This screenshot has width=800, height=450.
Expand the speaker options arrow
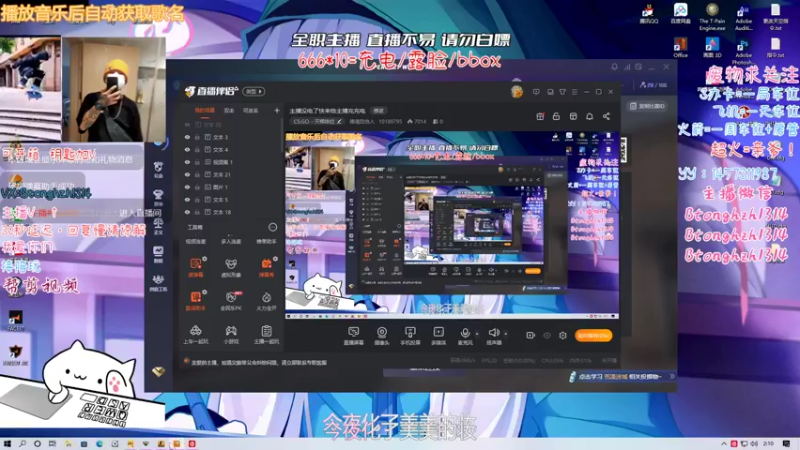tap(506, 334)
